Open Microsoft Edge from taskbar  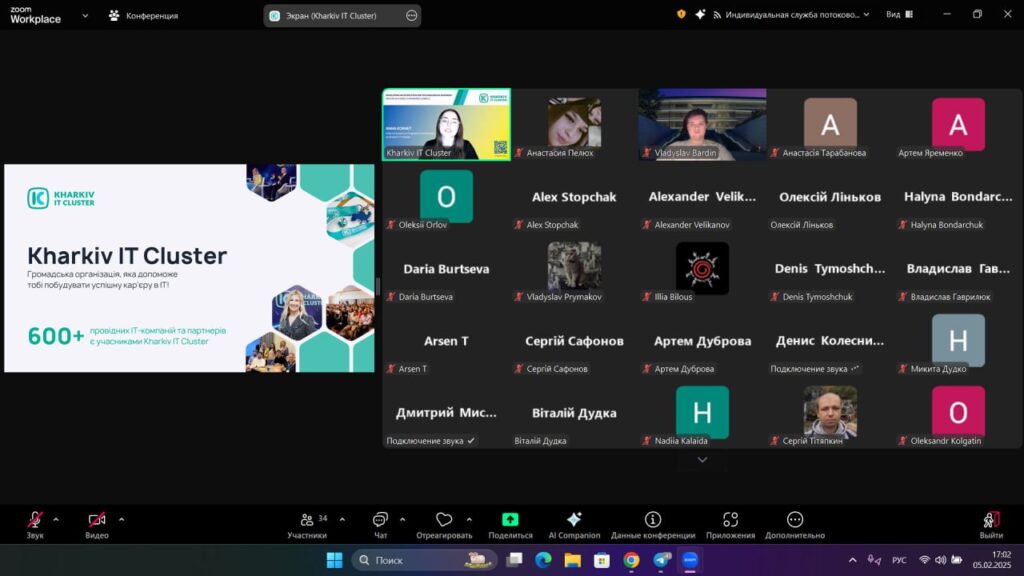tap(543, 560)
